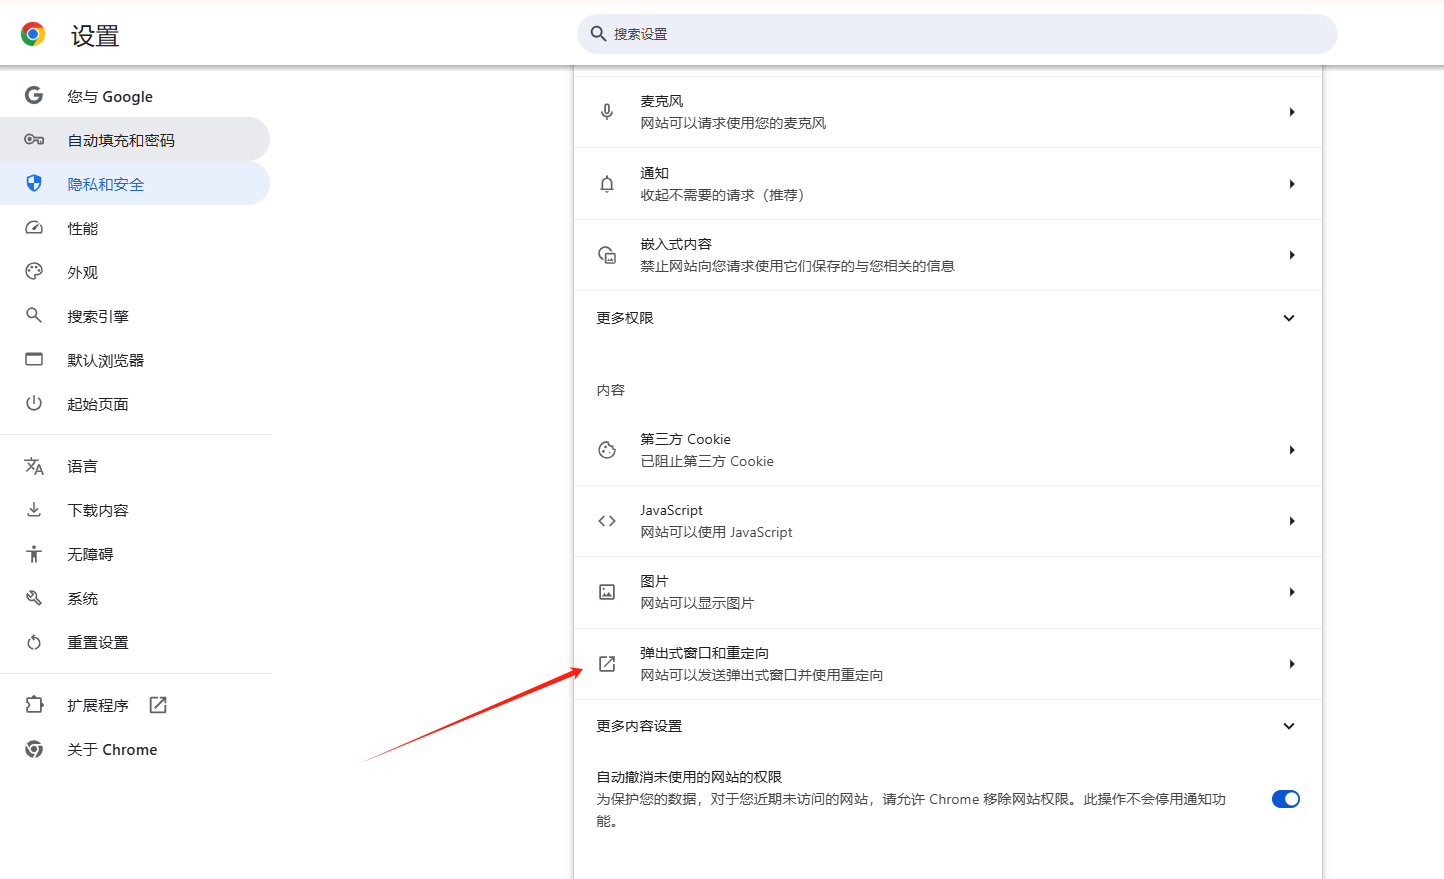Image resolution: width=1444 pixels, height=879 pixels.
Task: Click the bell icon in 通知 row
Action: (607, 184)
